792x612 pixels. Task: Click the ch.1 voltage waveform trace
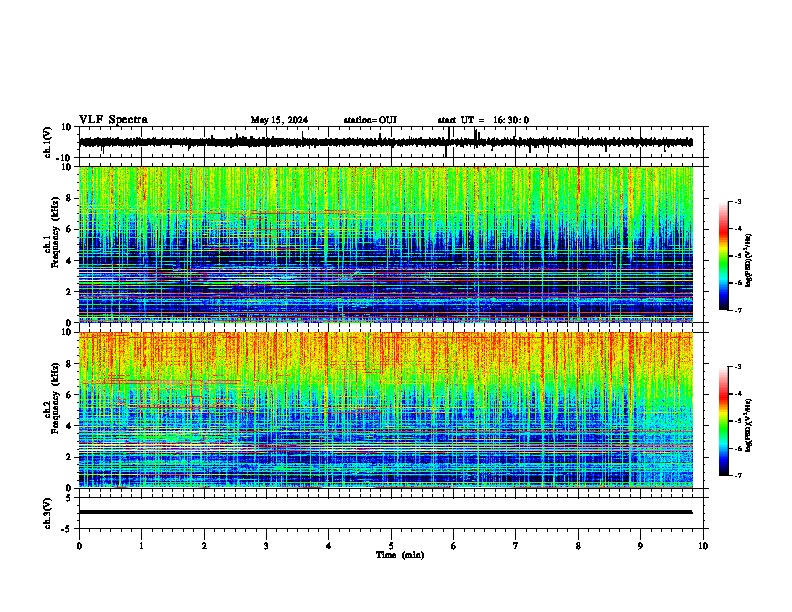coord(385,142)
